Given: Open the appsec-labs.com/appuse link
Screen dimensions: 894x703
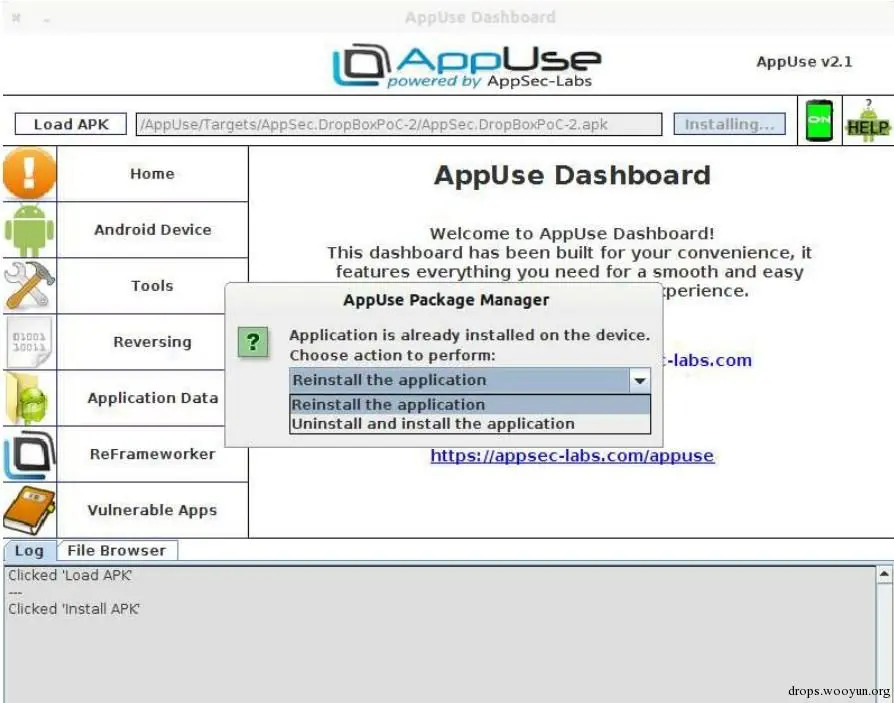Looking at the screenshot, I should click(x=572, y=456).
